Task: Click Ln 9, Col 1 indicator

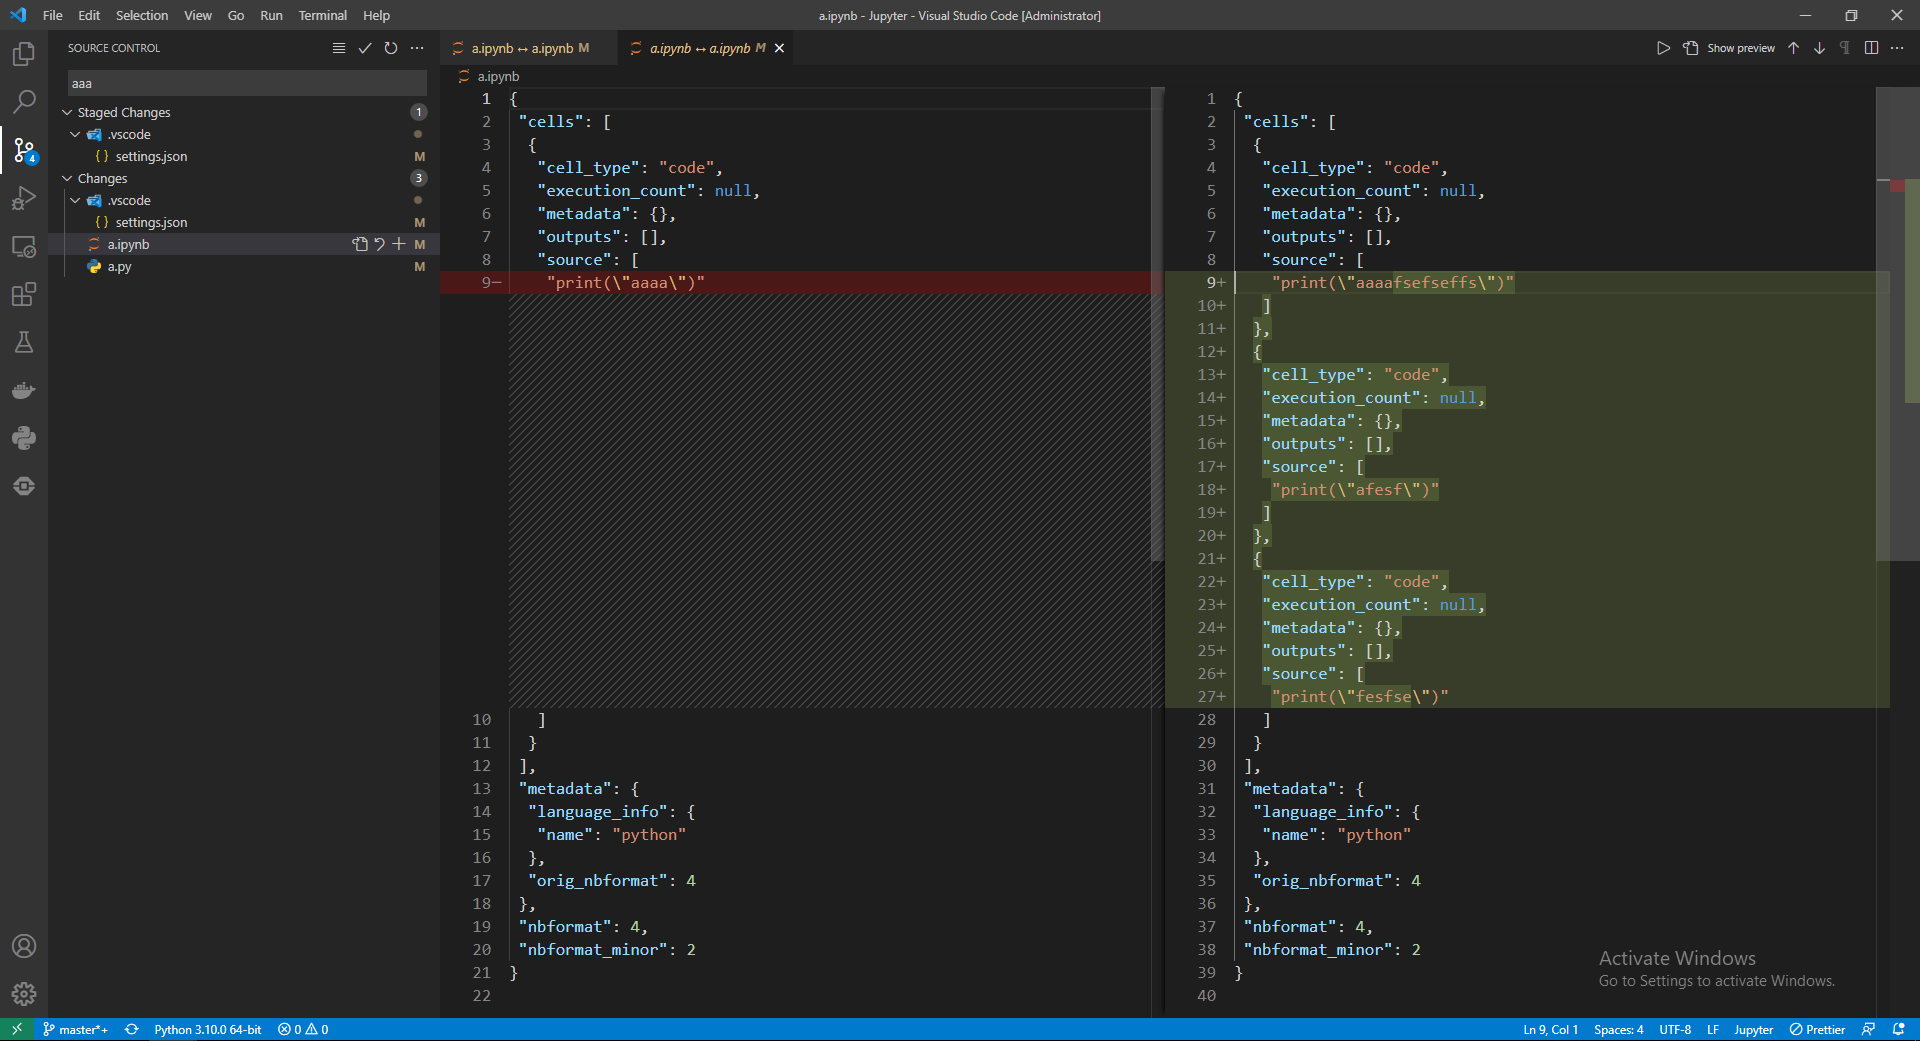Action: [1551, 1029]
